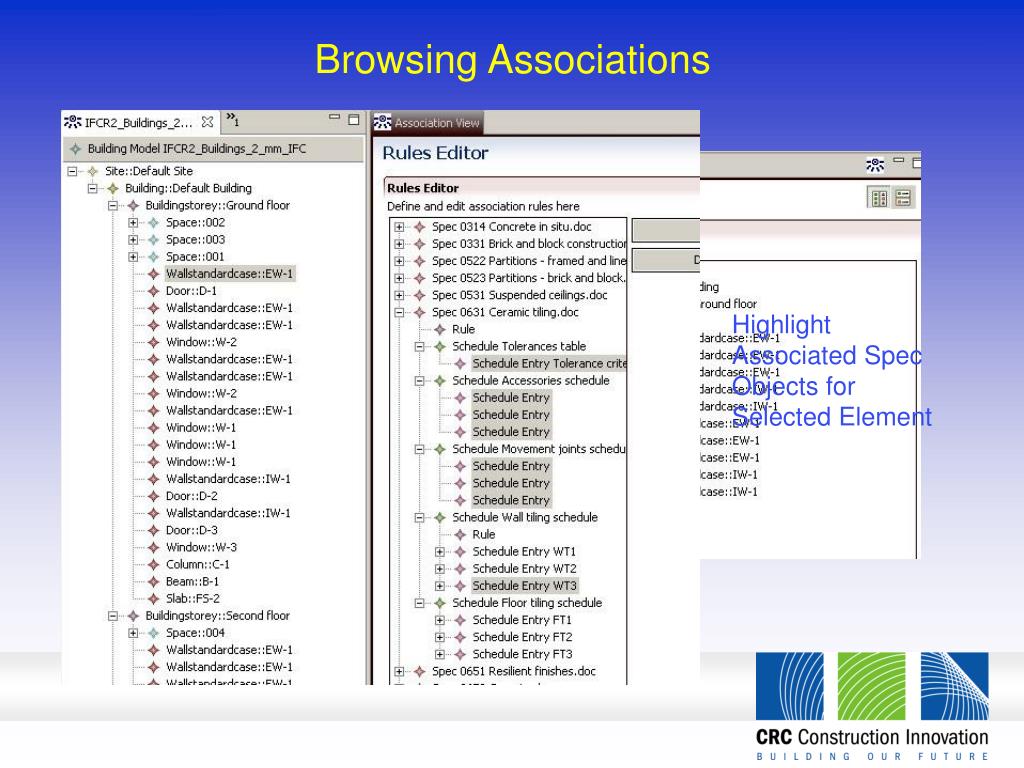Click the Site::Default Site icon
The height and width of the screenshot is (768, 1024).
coord(93,171)
